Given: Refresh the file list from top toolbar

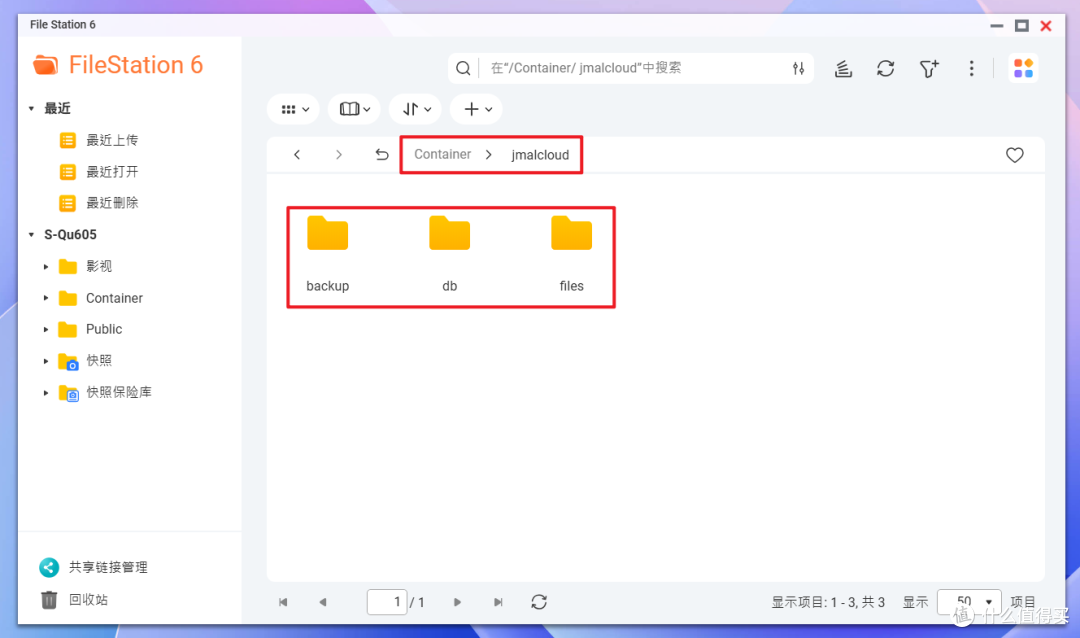Looking at the screenshot, I should [886, 68].
